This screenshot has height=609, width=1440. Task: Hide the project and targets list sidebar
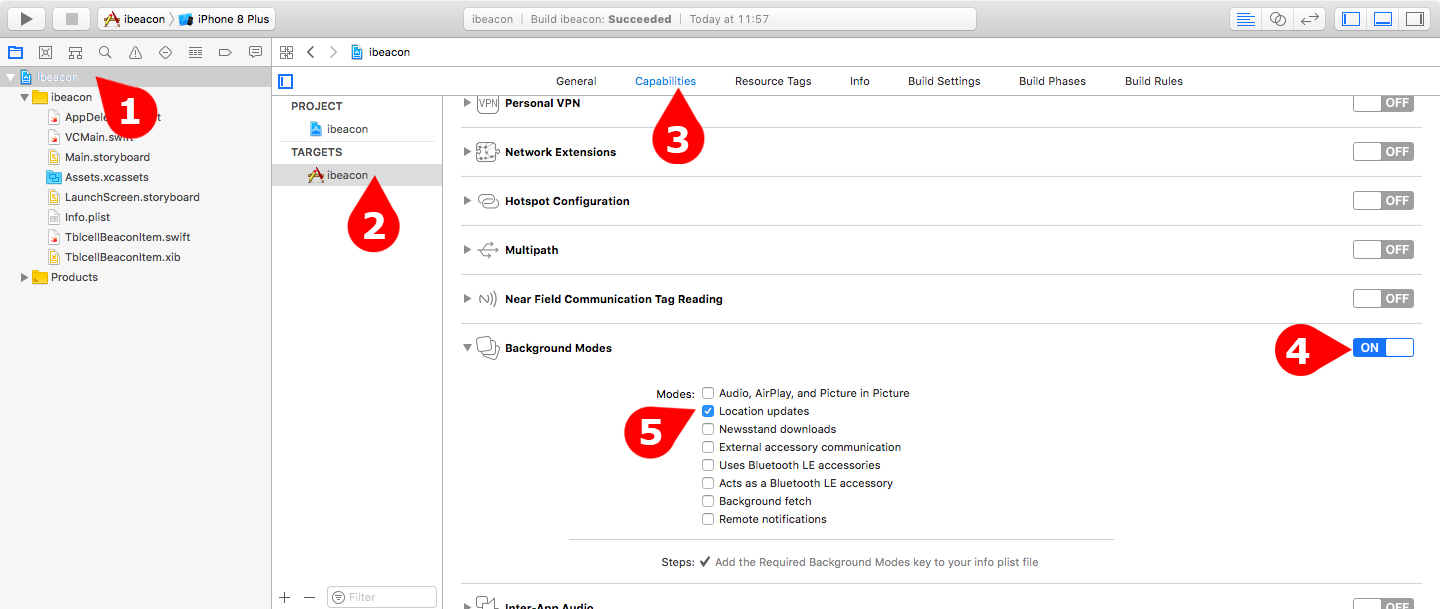click(286, 81)
